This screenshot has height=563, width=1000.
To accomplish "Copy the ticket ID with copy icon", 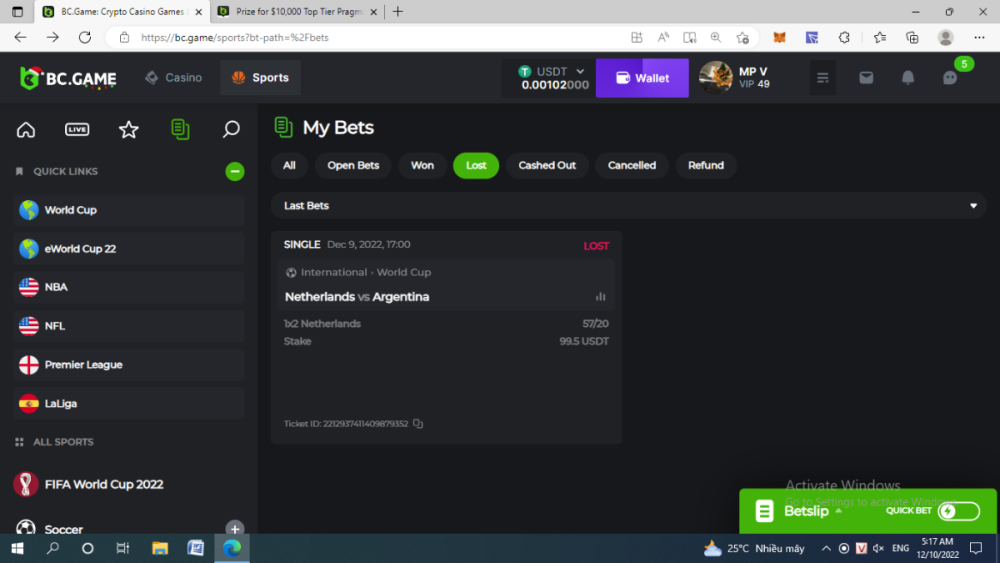I will (x=418, y=424).
